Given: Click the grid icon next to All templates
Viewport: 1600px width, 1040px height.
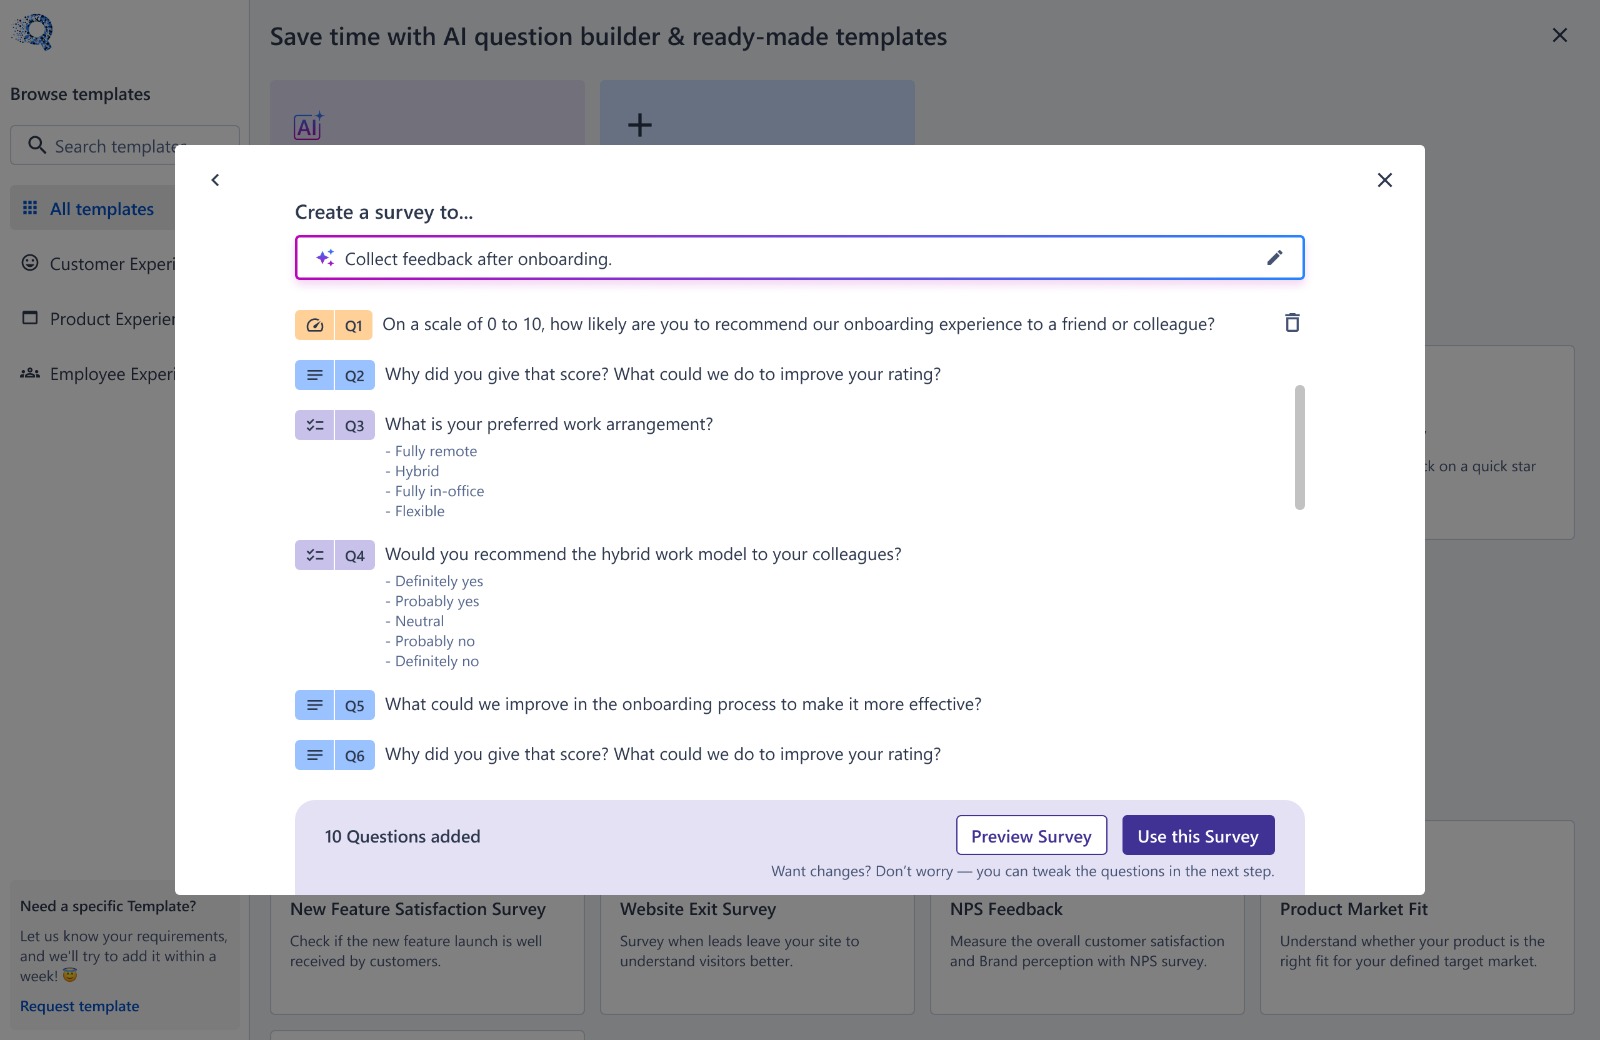Looking at the screenshot, I should point(30,207).
